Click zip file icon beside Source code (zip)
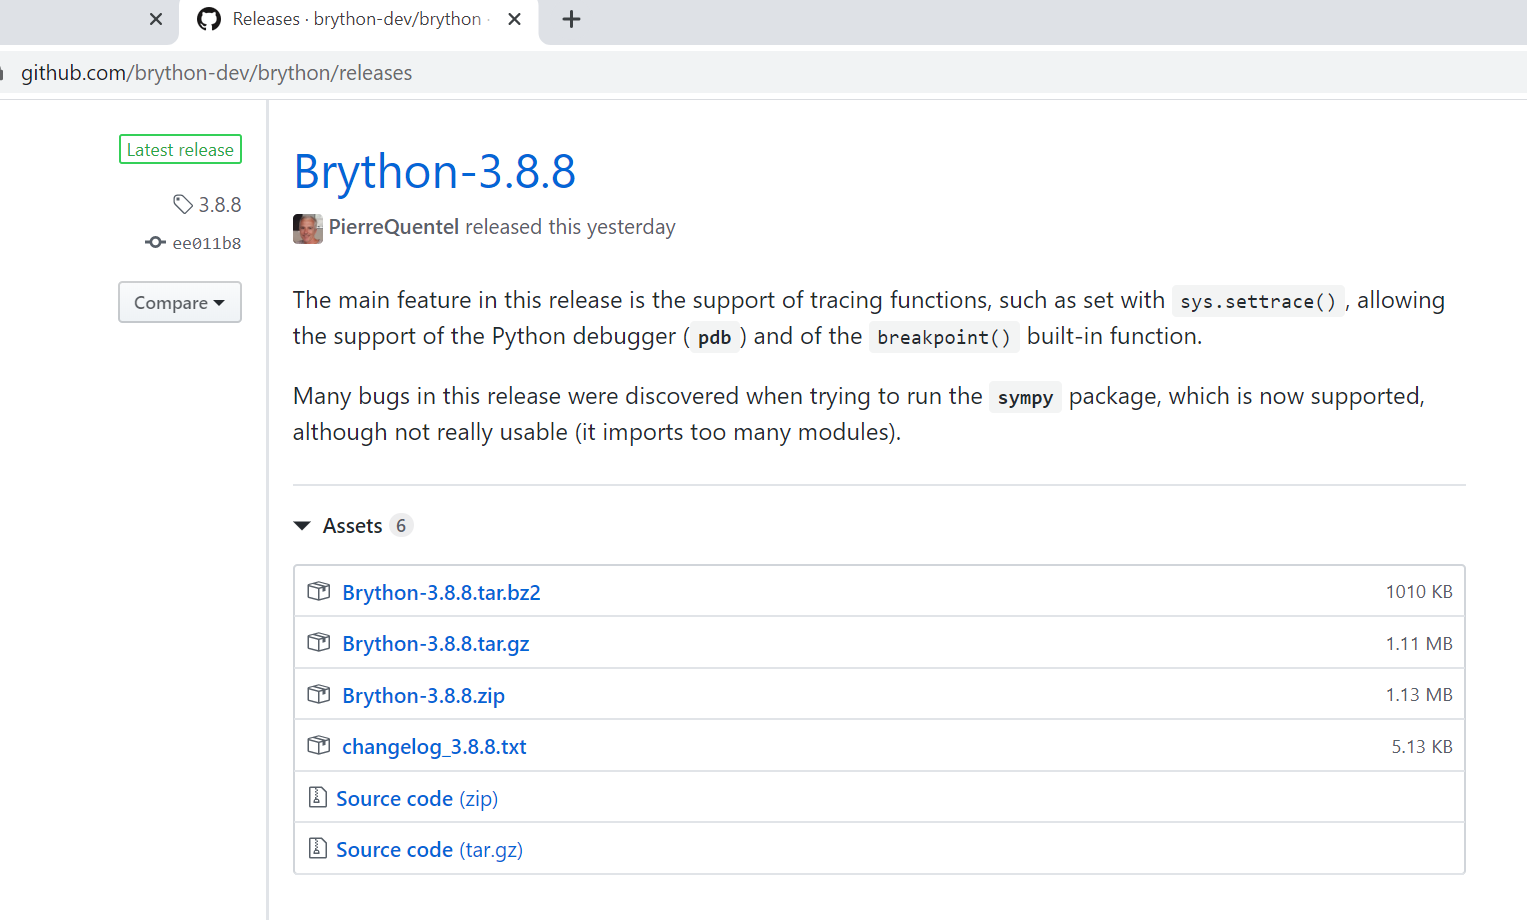The image size is (1527, 920). [x=318, y=797]
